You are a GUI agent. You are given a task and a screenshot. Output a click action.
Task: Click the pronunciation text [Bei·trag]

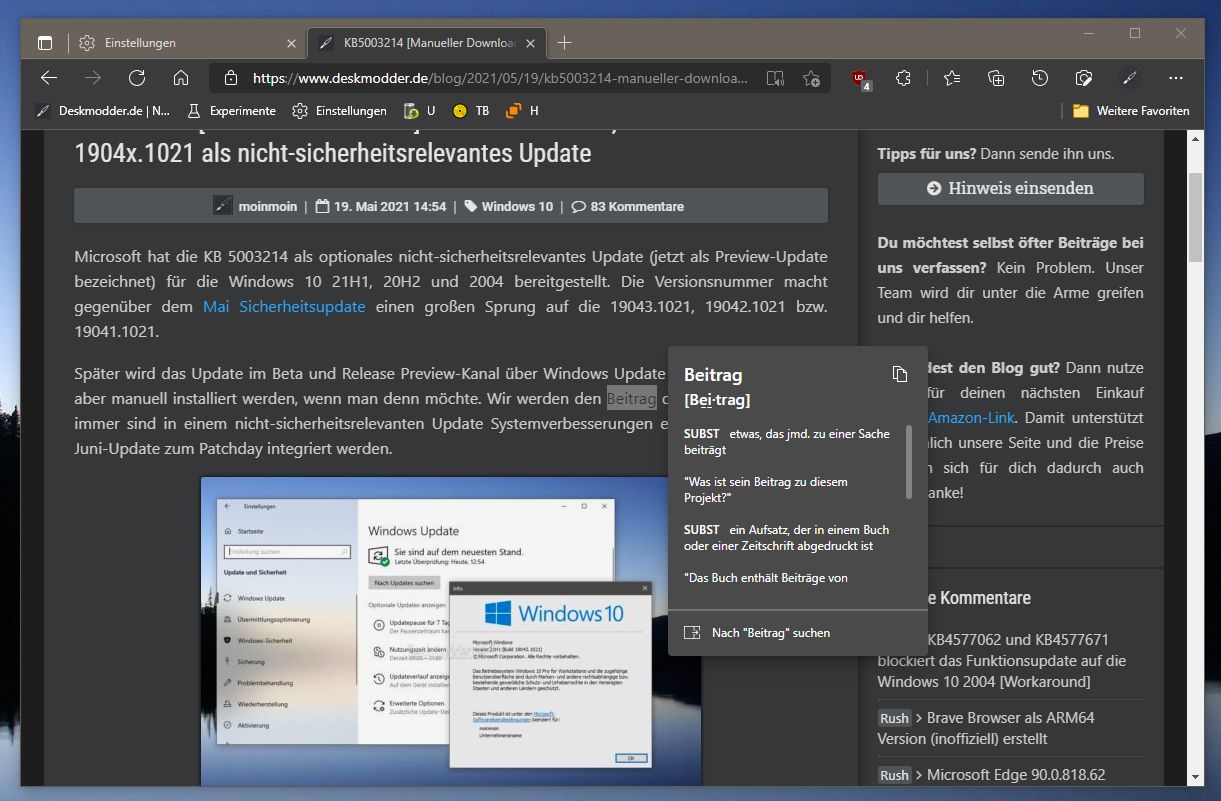(x=717, y=400)
